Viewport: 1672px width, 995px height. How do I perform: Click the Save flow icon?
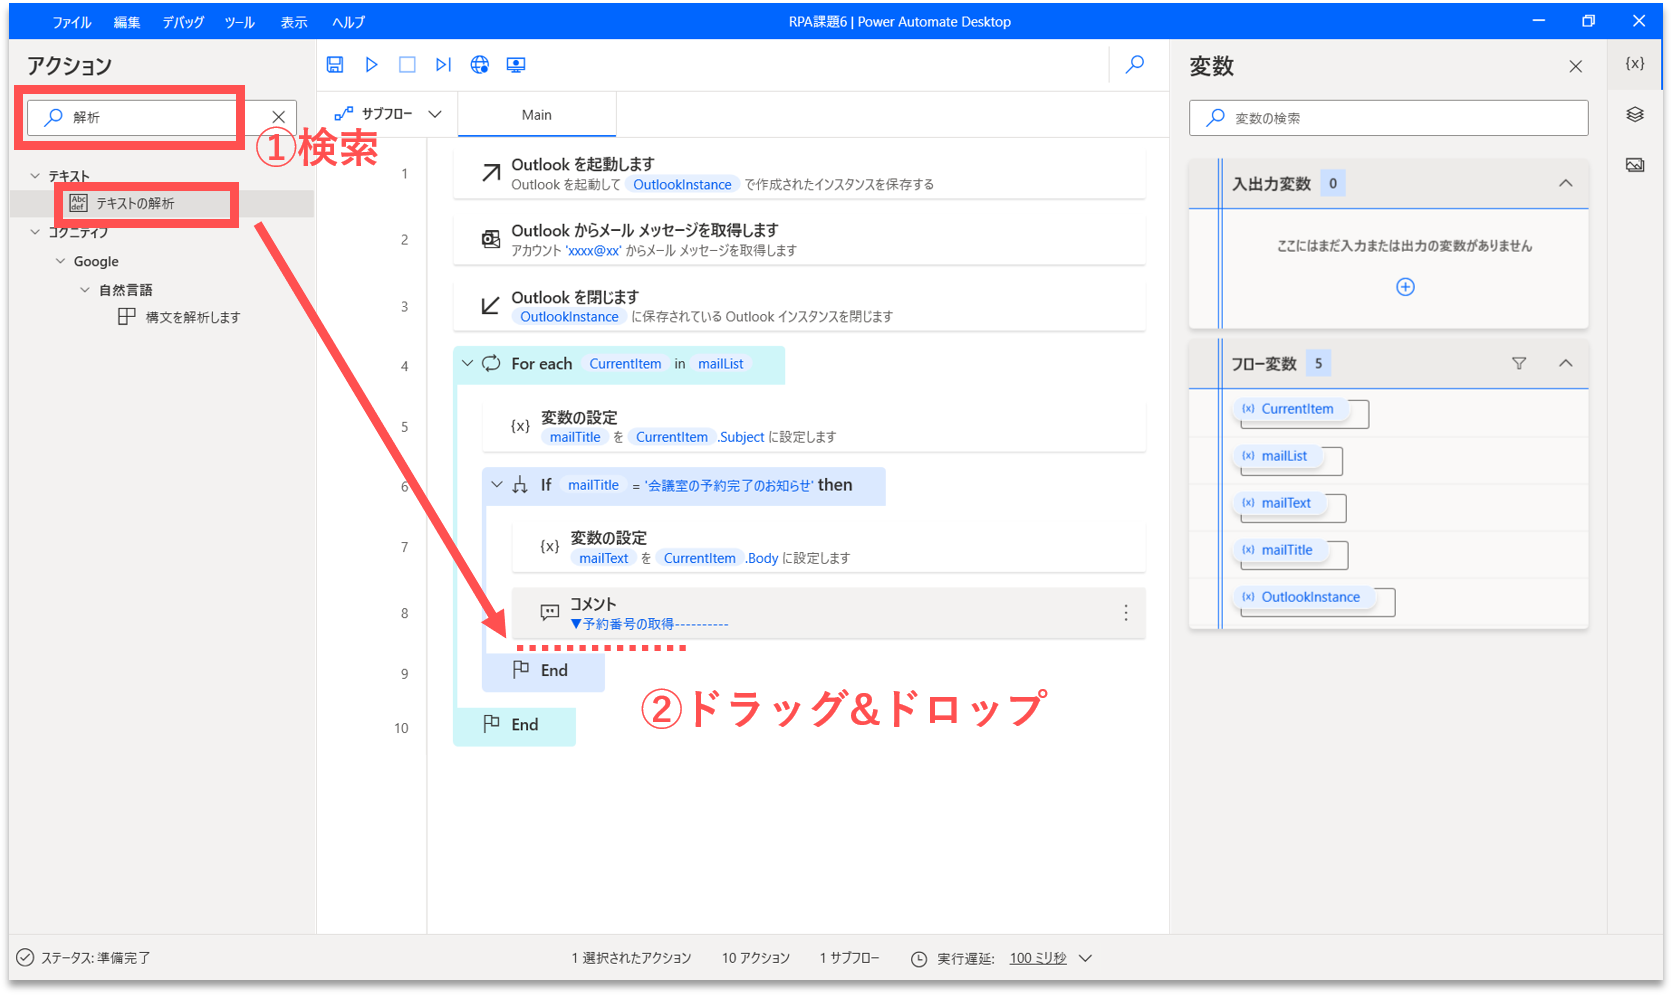(x=335, y=65)
